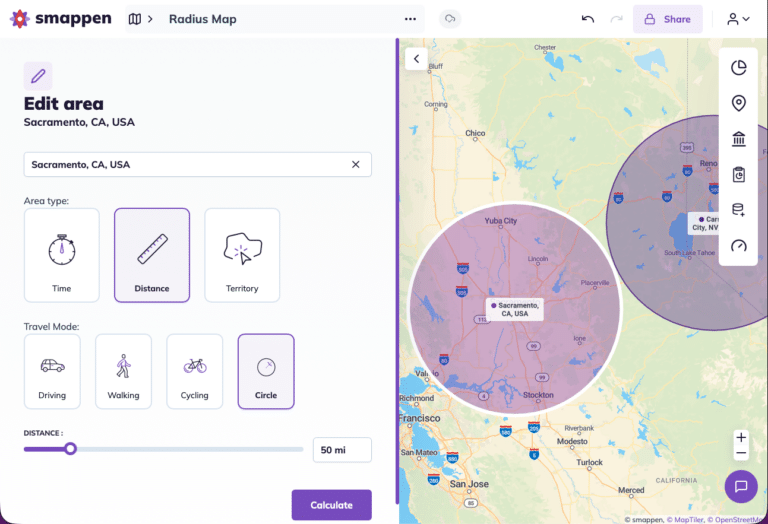Open the speedometer gauge tool
This screenshot has height=524, width=768.
point(739,245)
